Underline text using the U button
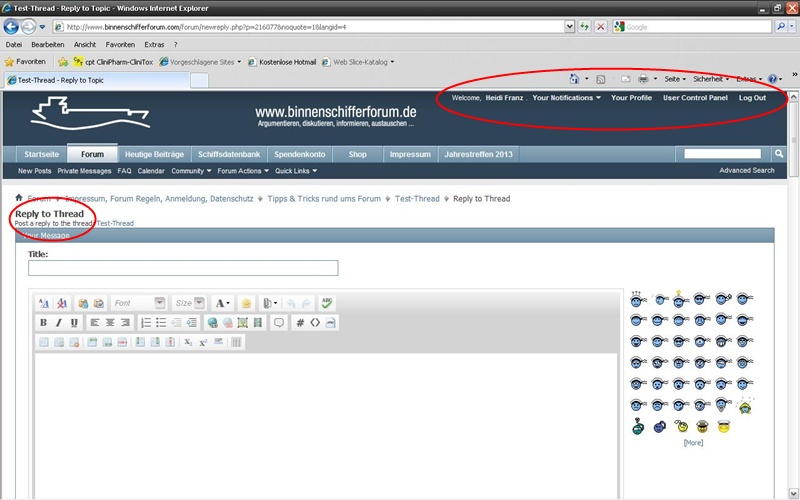This screenshot has height=500, width=800. click(76, 322)
